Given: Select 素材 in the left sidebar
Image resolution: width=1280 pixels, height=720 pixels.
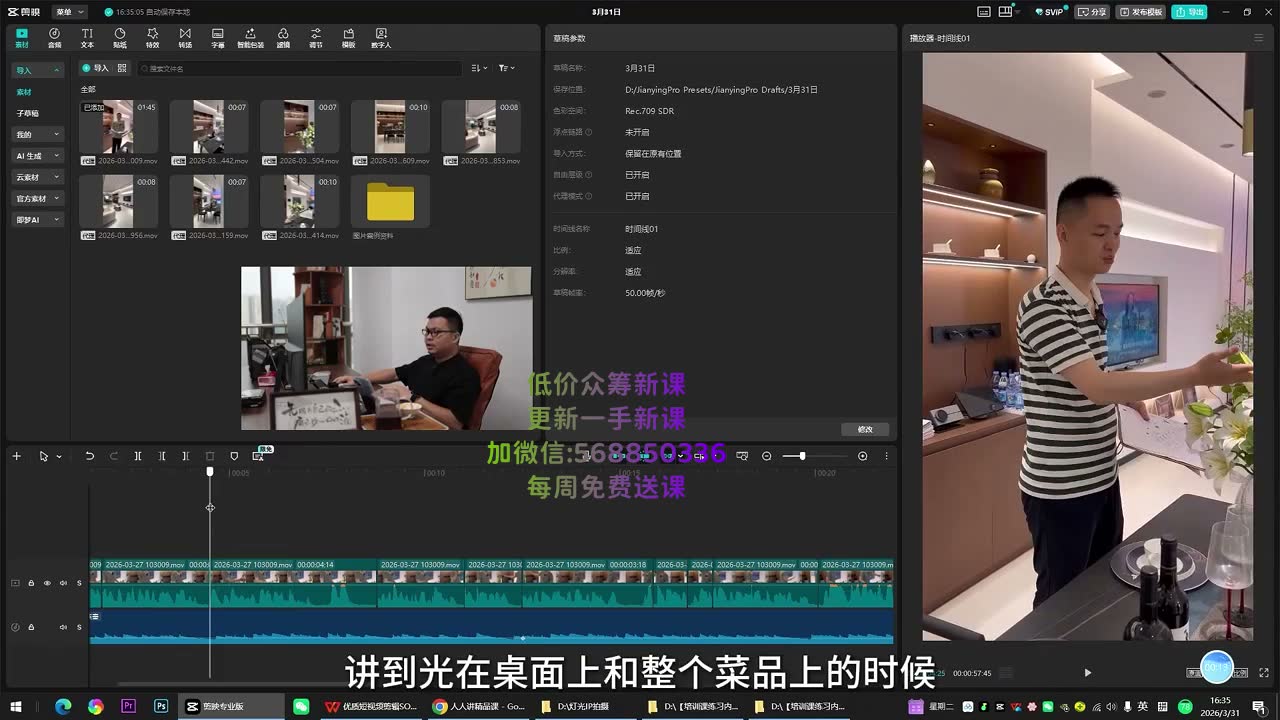Looking at the screenshot, I should point(24,92).
